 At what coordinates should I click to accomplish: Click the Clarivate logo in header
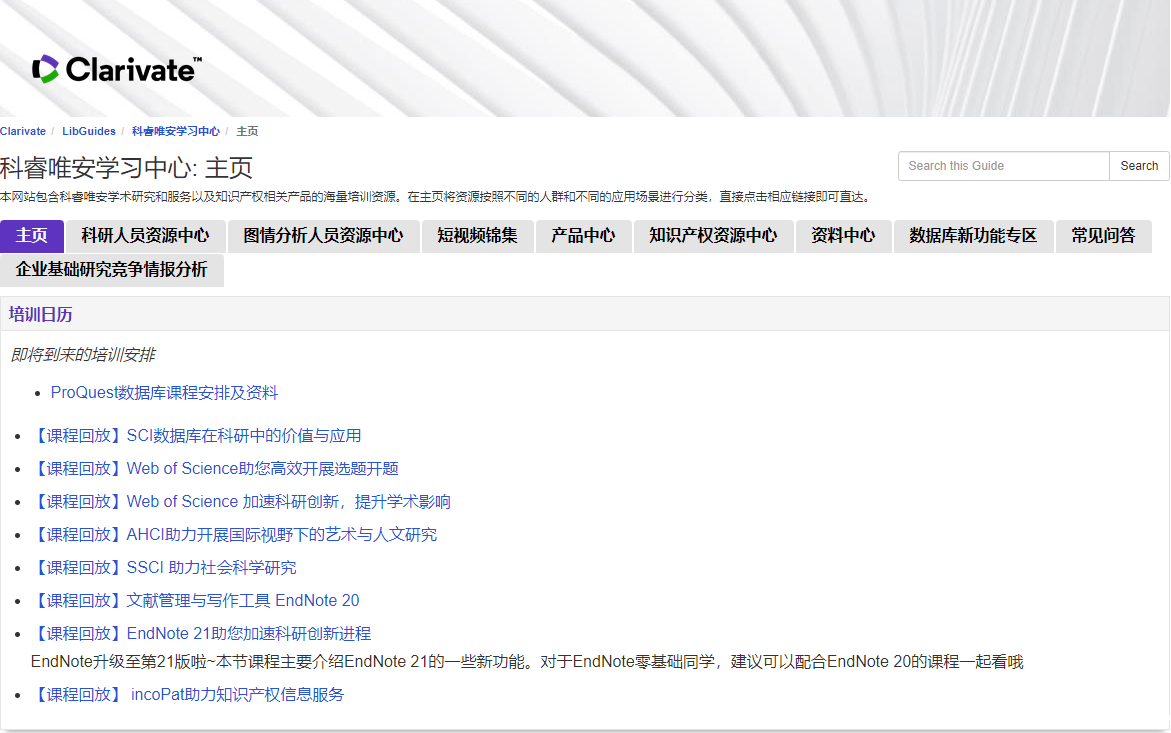click(x=116, y=69)
